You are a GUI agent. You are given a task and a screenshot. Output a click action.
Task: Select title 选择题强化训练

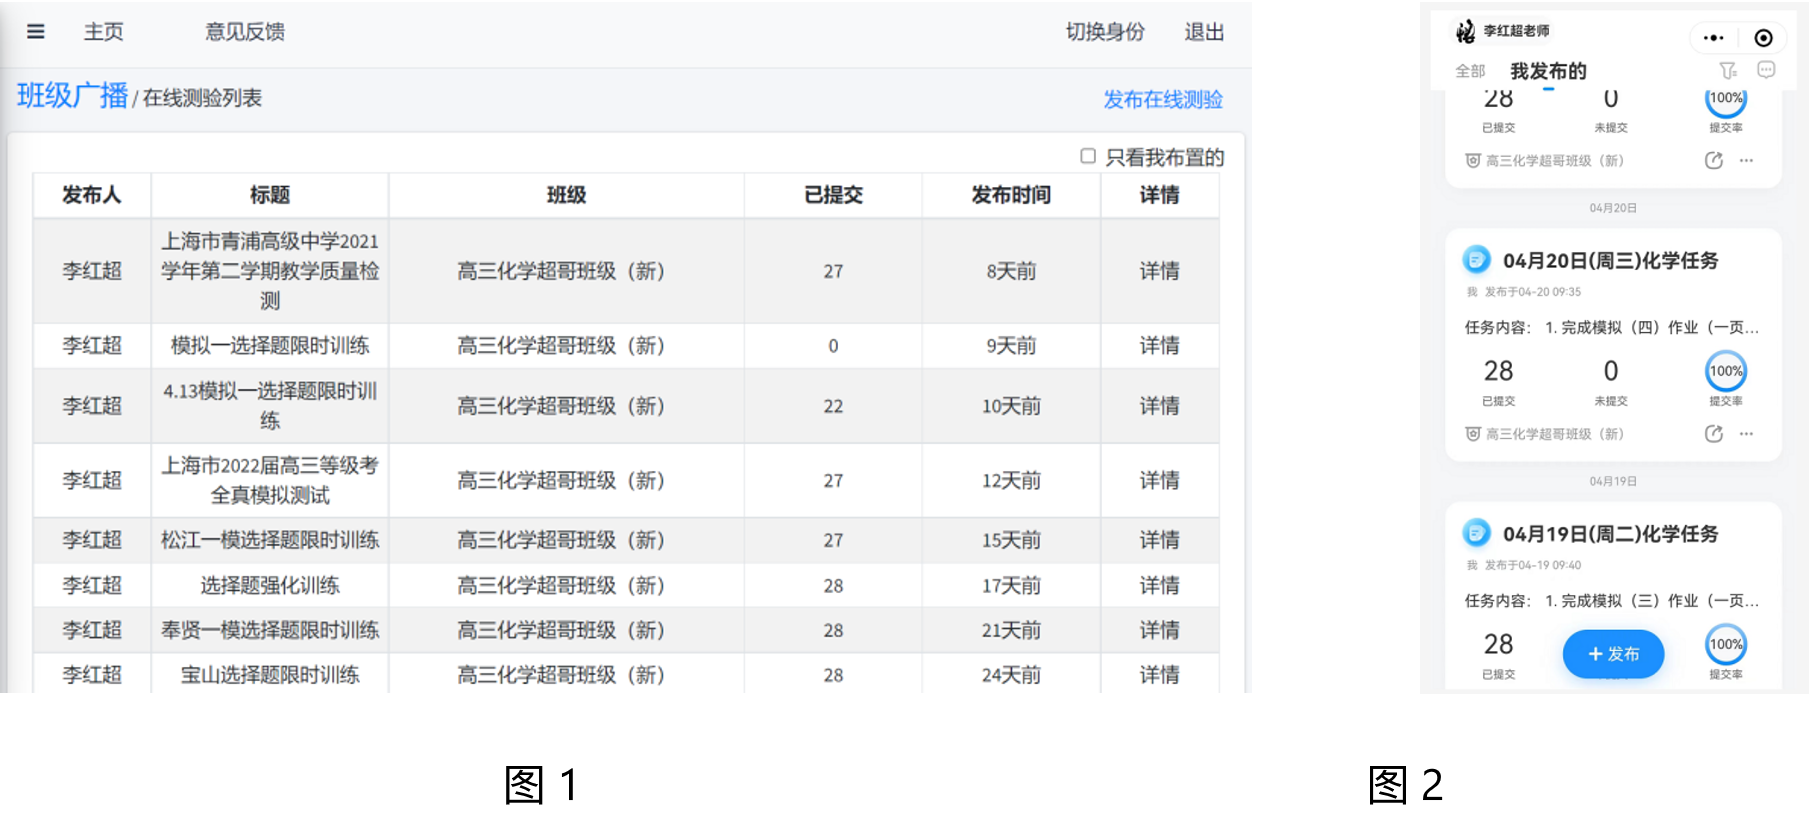click(270, 585)
